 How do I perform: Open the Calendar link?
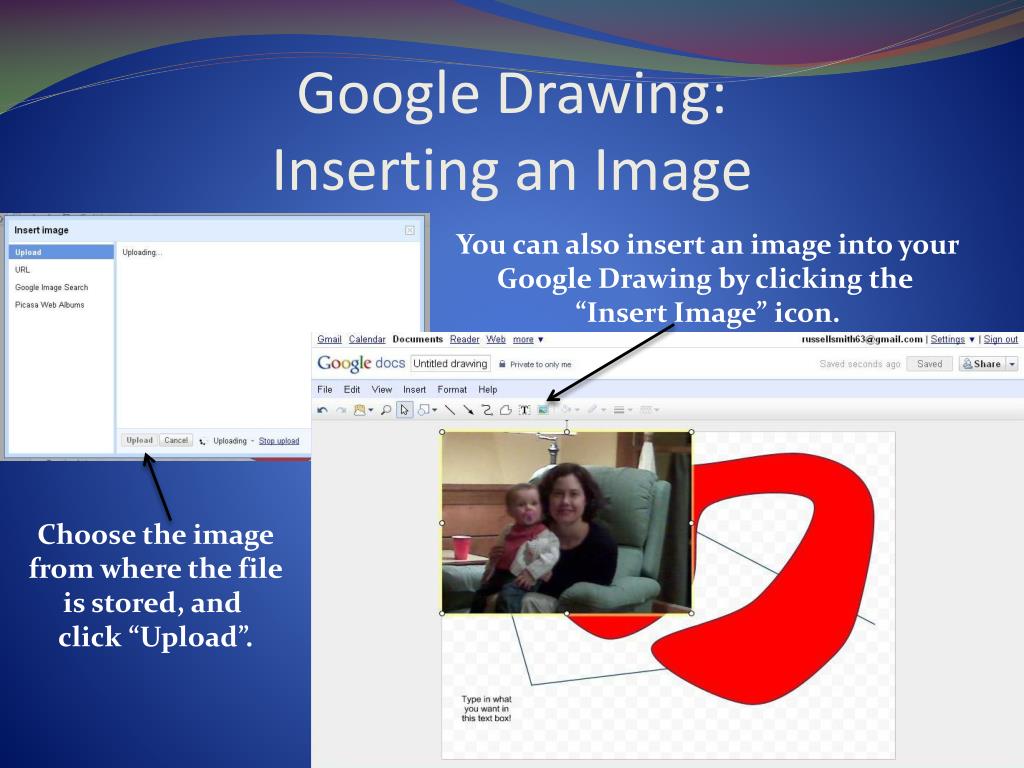367,340
